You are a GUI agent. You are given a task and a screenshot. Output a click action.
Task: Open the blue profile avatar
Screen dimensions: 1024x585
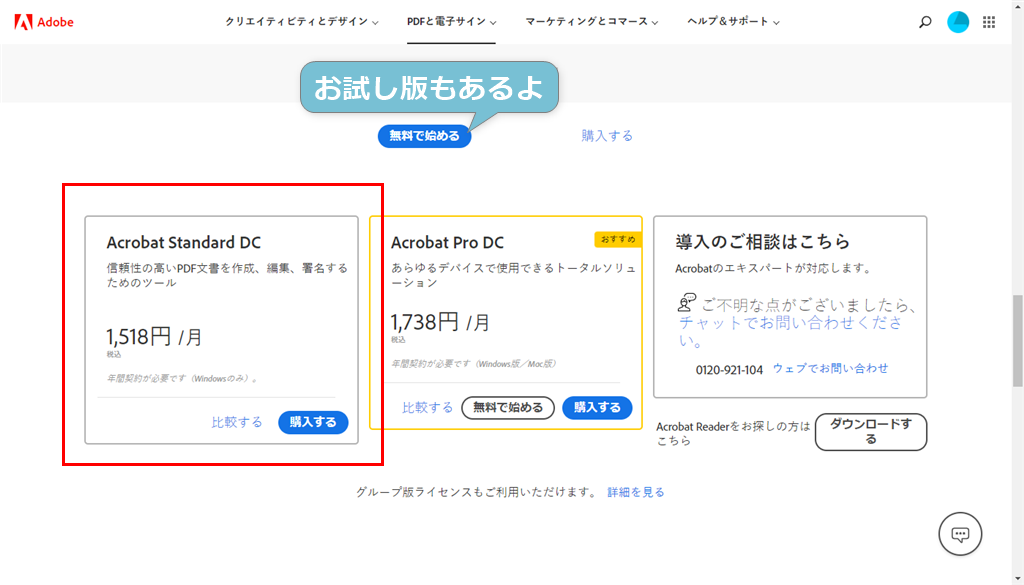point(958,22)
